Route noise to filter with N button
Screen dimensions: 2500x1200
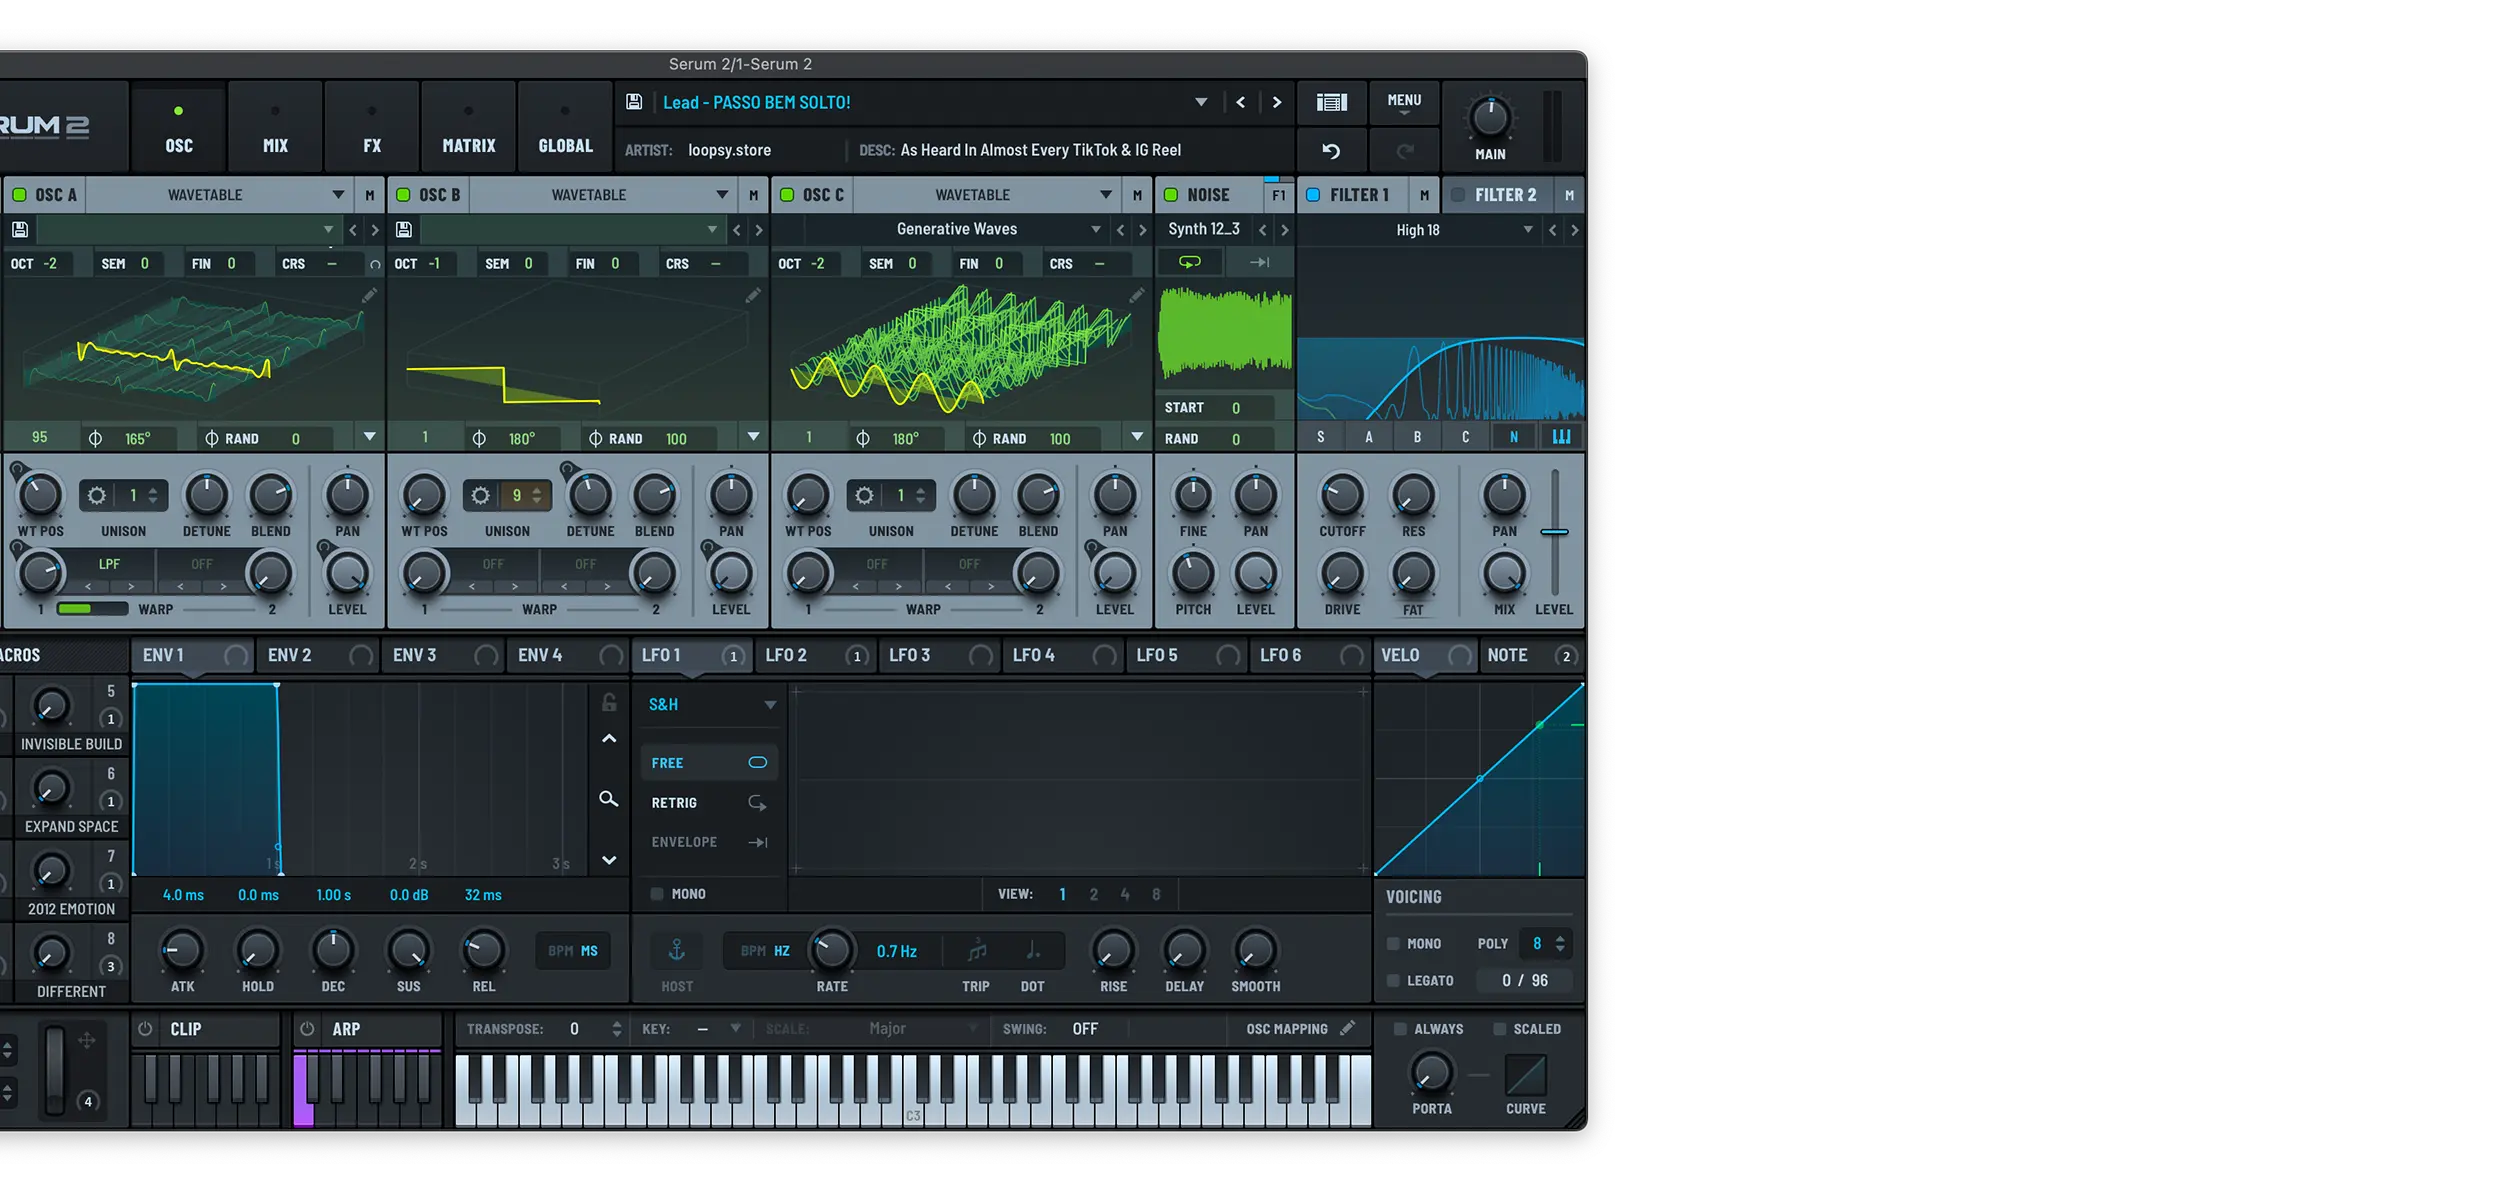(1513, 437)
